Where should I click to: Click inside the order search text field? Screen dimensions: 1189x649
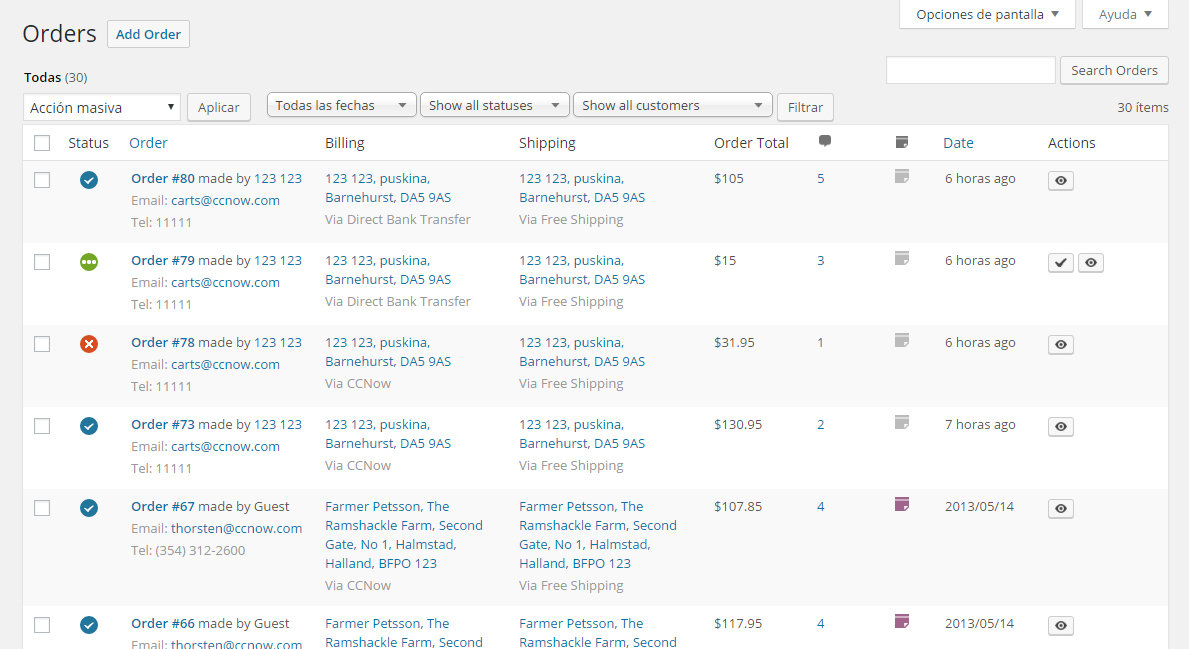coord(970,71)
